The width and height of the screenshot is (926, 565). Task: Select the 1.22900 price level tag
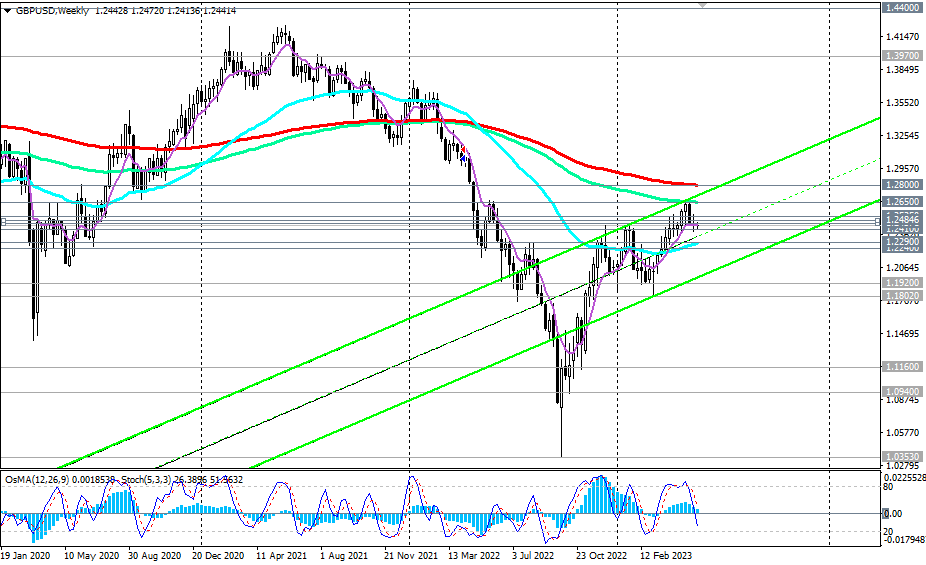click(902, 241)
